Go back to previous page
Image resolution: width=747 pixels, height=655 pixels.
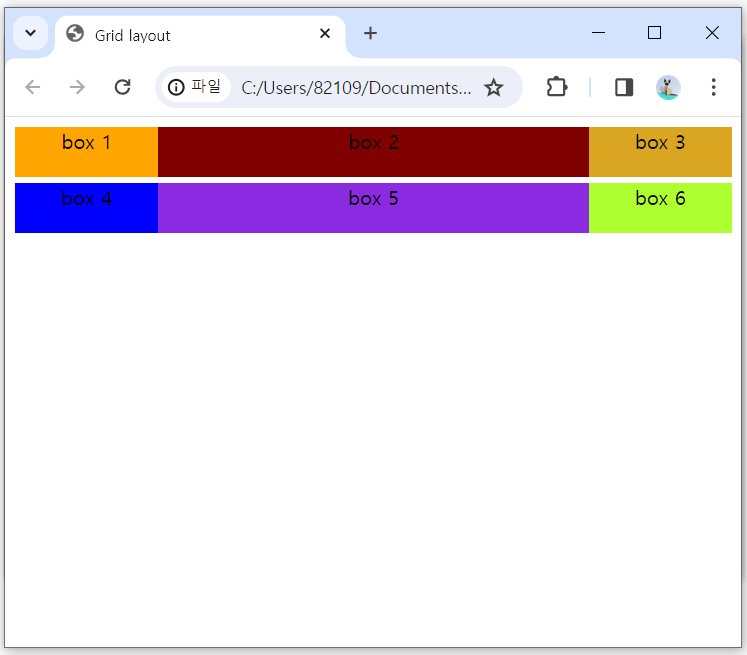point(33,87)
